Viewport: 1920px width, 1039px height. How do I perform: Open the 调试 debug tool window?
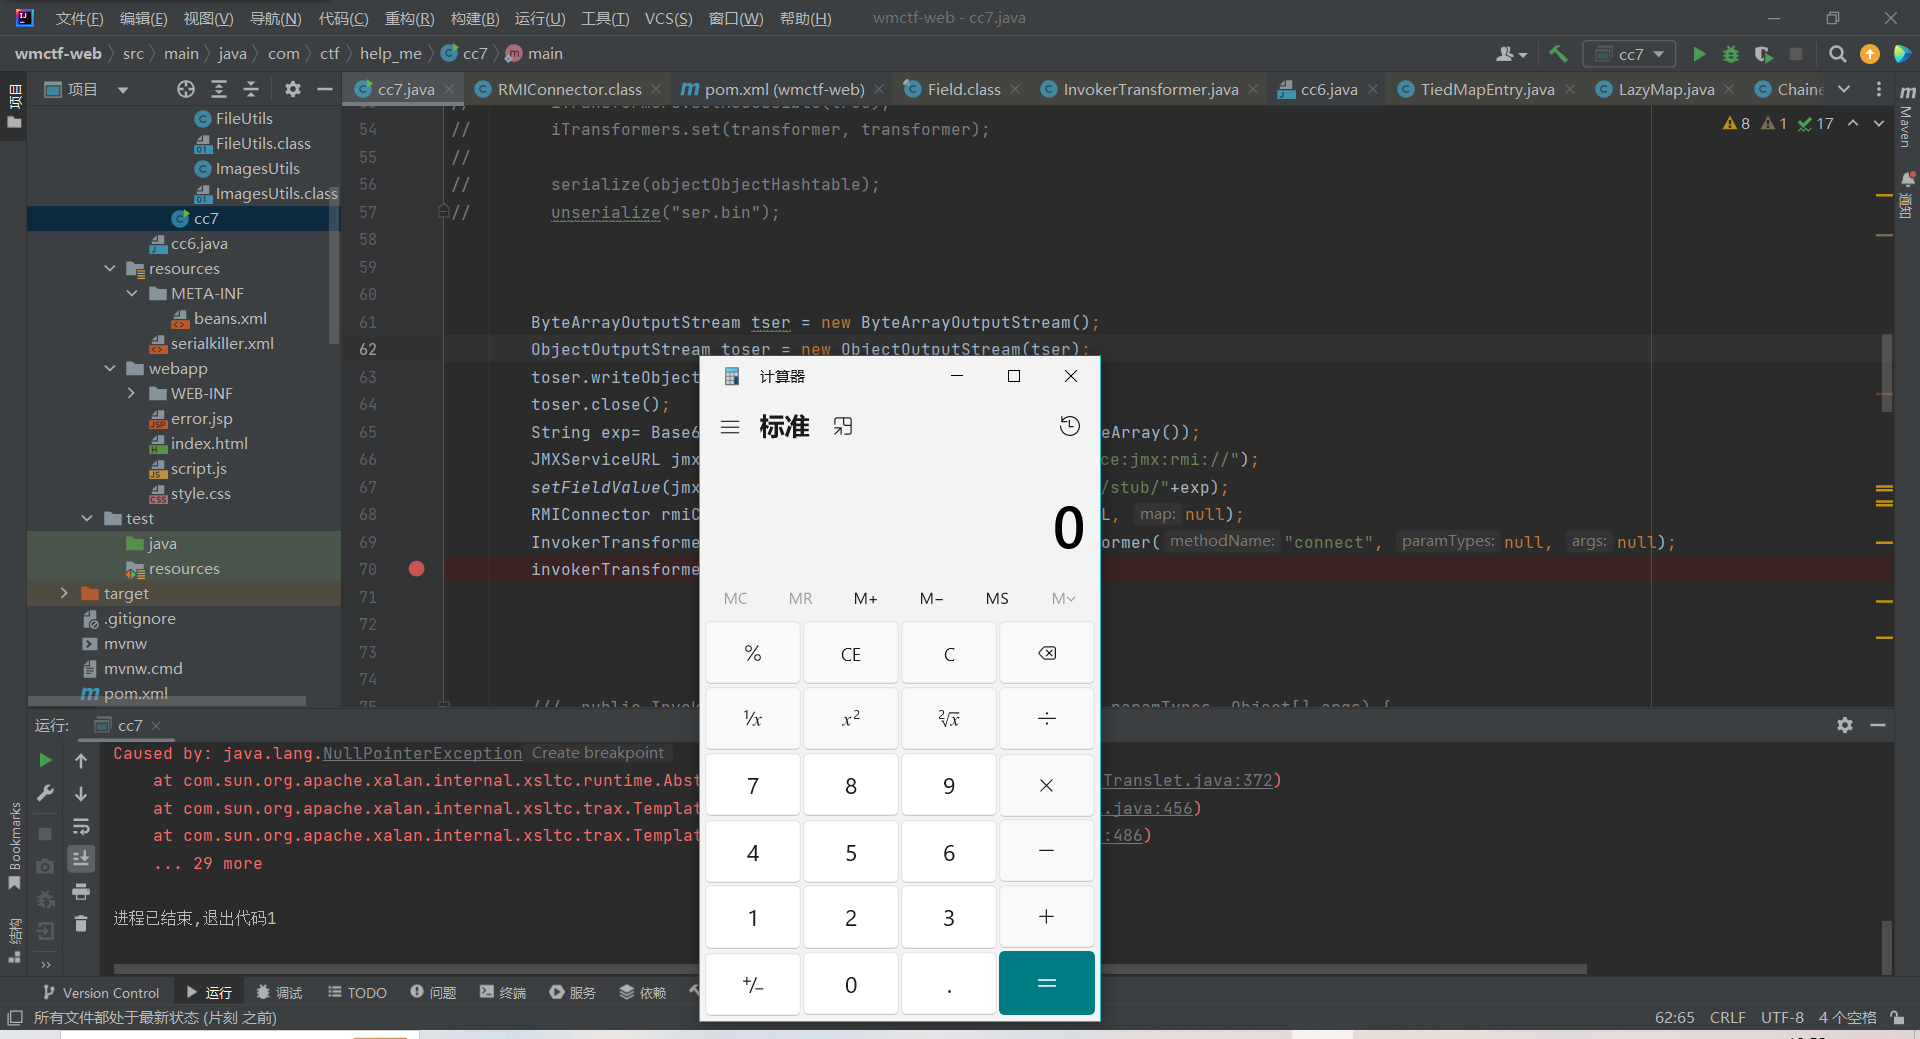point(279,992)
